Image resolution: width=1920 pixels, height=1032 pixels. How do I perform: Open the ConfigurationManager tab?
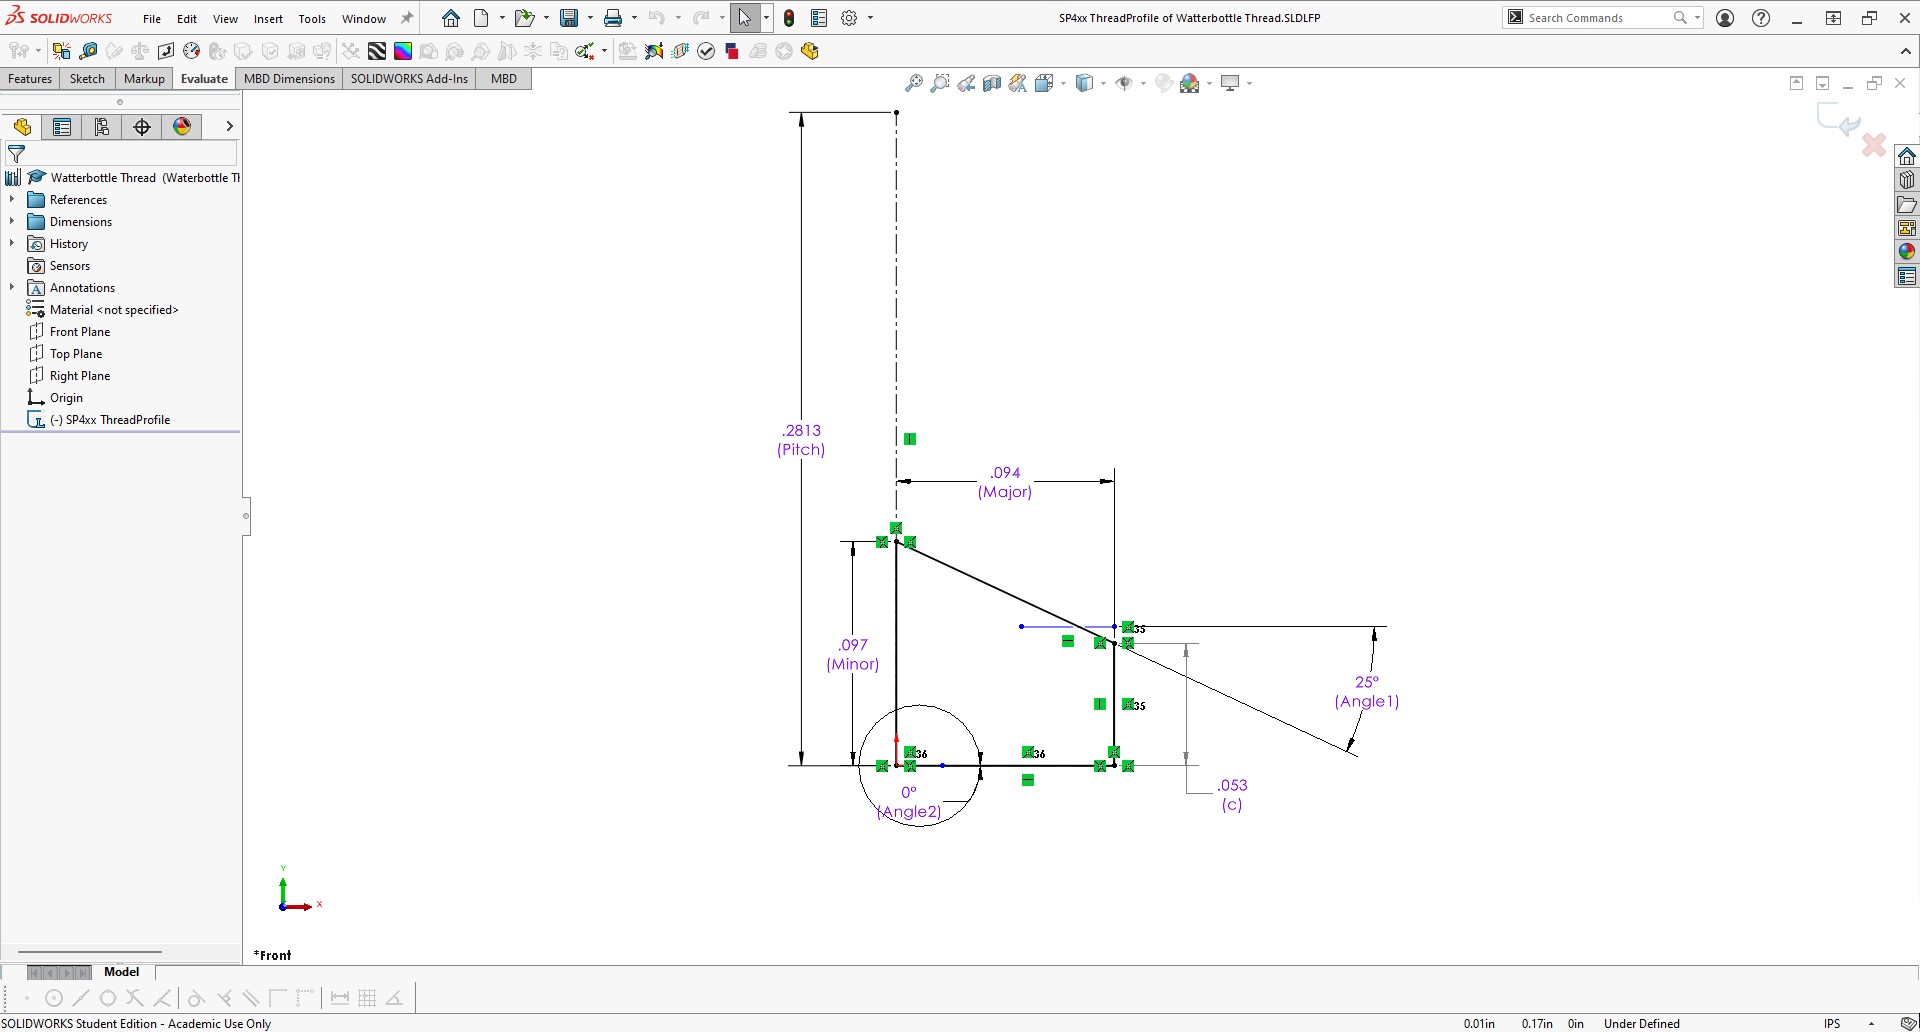[102, 127]
